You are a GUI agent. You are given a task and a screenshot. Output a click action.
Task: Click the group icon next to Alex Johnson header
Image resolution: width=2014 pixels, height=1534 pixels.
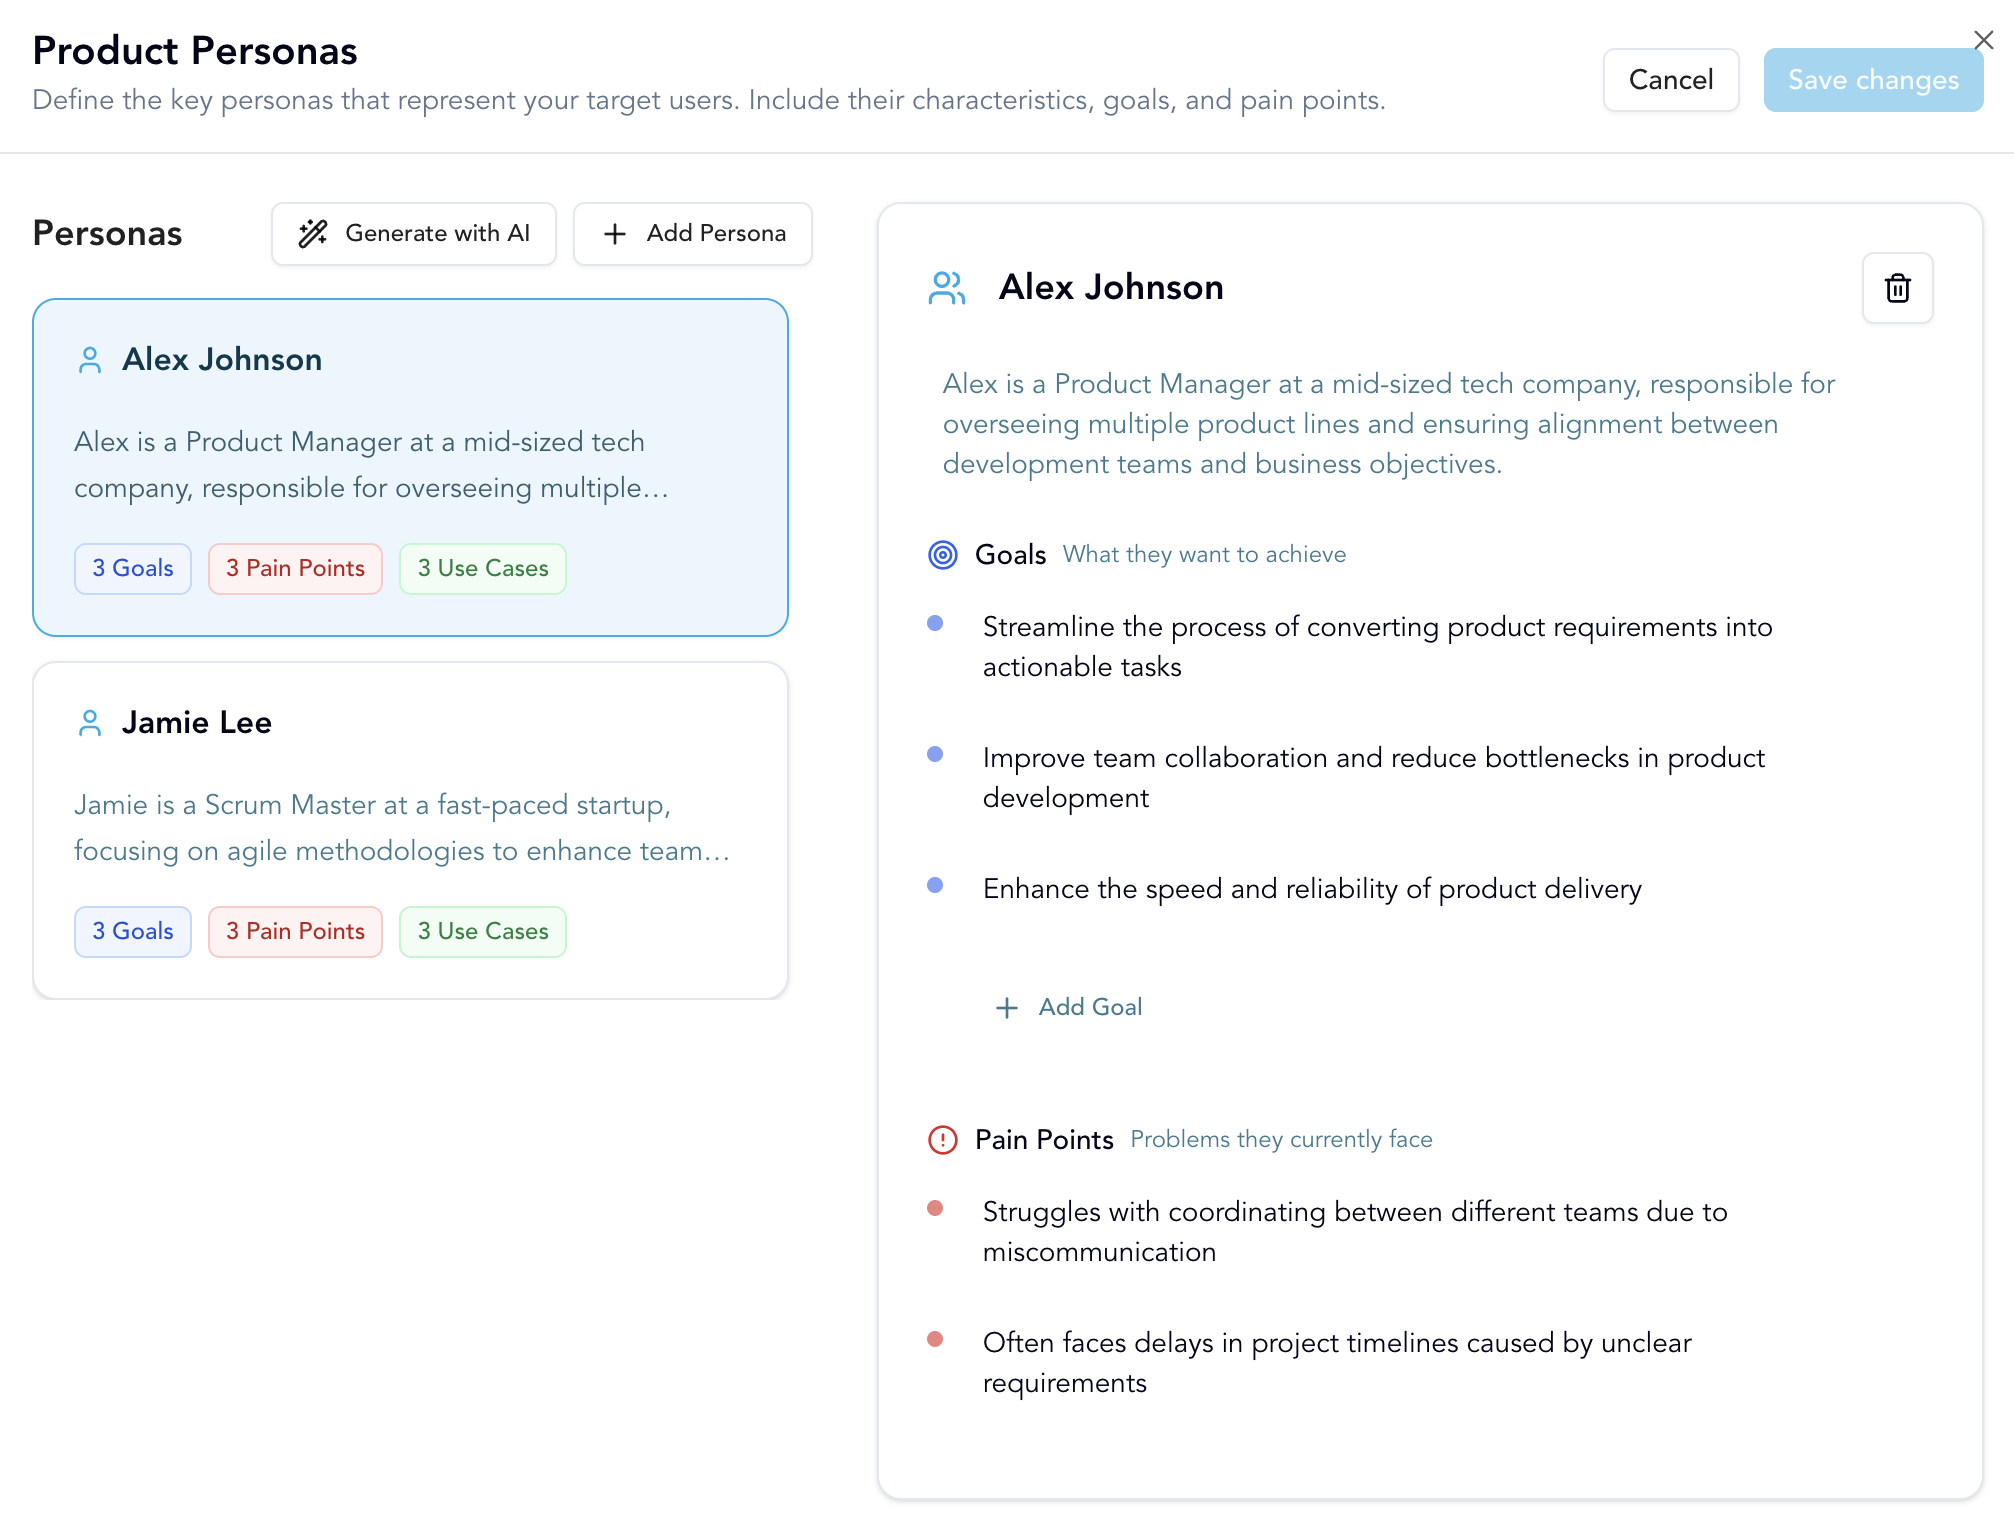click(x=946, y=287)
